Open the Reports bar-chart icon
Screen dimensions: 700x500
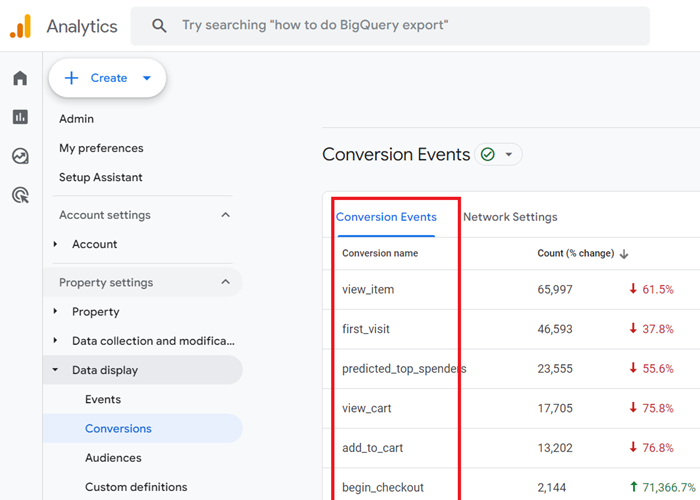[x=20, y=117]
